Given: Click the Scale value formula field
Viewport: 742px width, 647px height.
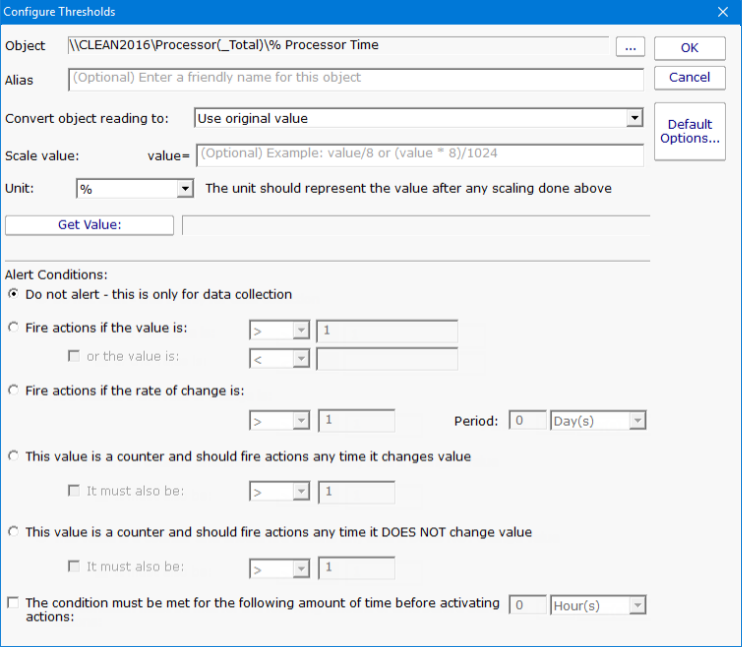Looking at the screenshot, I should (x=420, y=155).
